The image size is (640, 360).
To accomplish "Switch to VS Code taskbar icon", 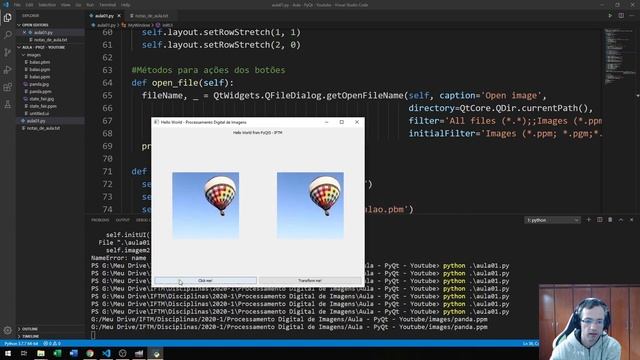I will coord(106,353).
